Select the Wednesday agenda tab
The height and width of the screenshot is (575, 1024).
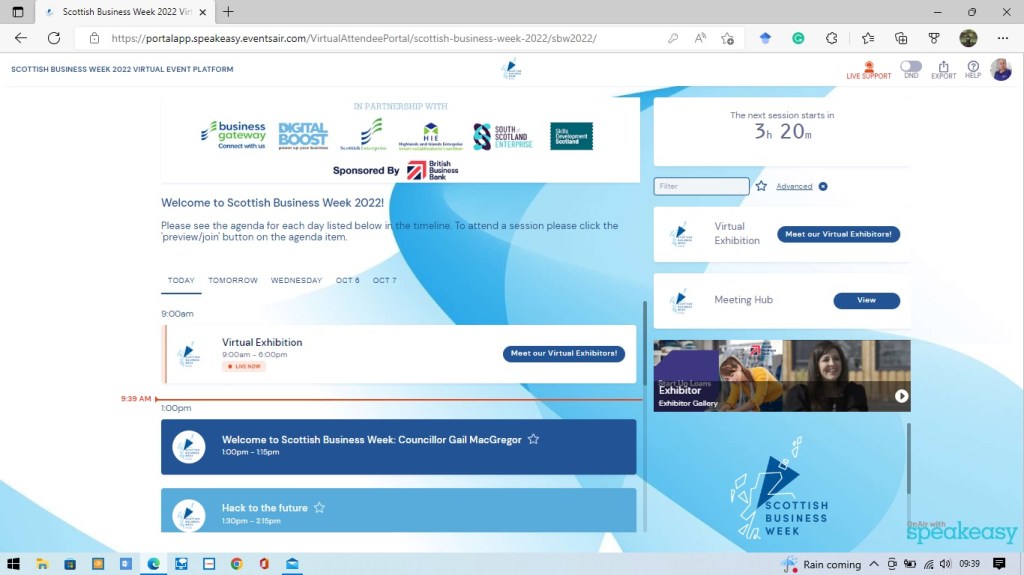(296, 280)
